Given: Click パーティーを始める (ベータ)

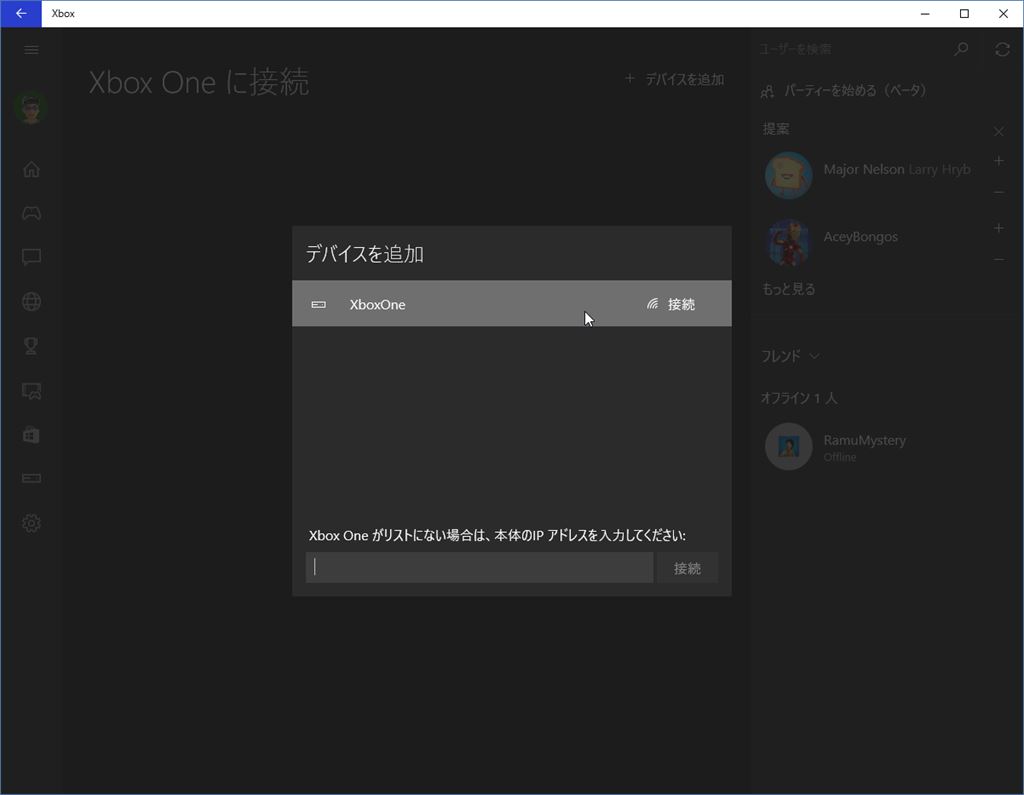Looking at the screenshot, I should click(844, 90).
